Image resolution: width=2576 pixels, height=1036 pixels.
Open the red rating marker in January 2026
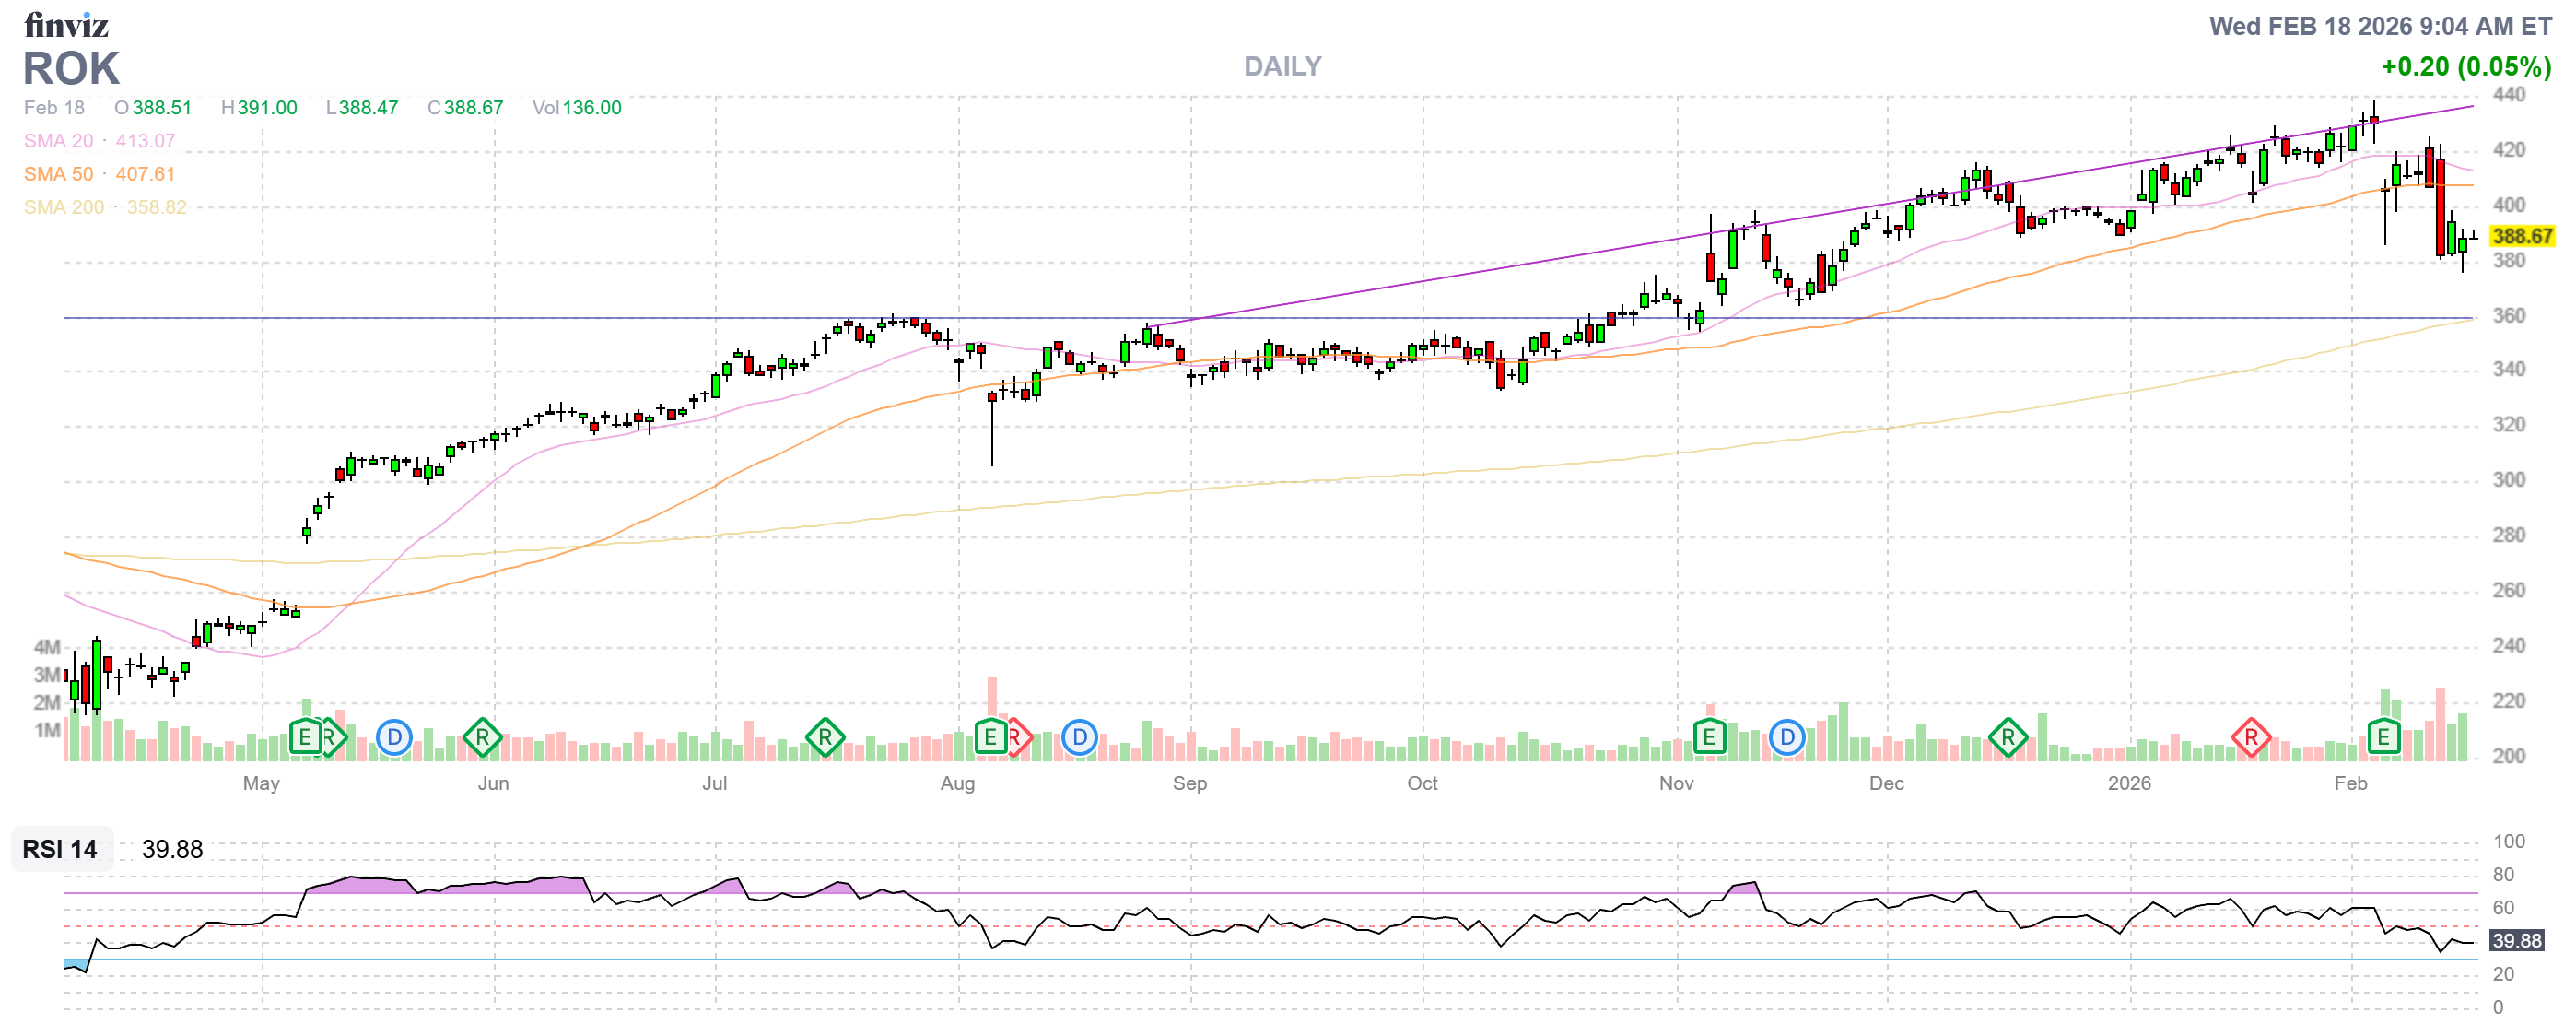point(2251,739)
